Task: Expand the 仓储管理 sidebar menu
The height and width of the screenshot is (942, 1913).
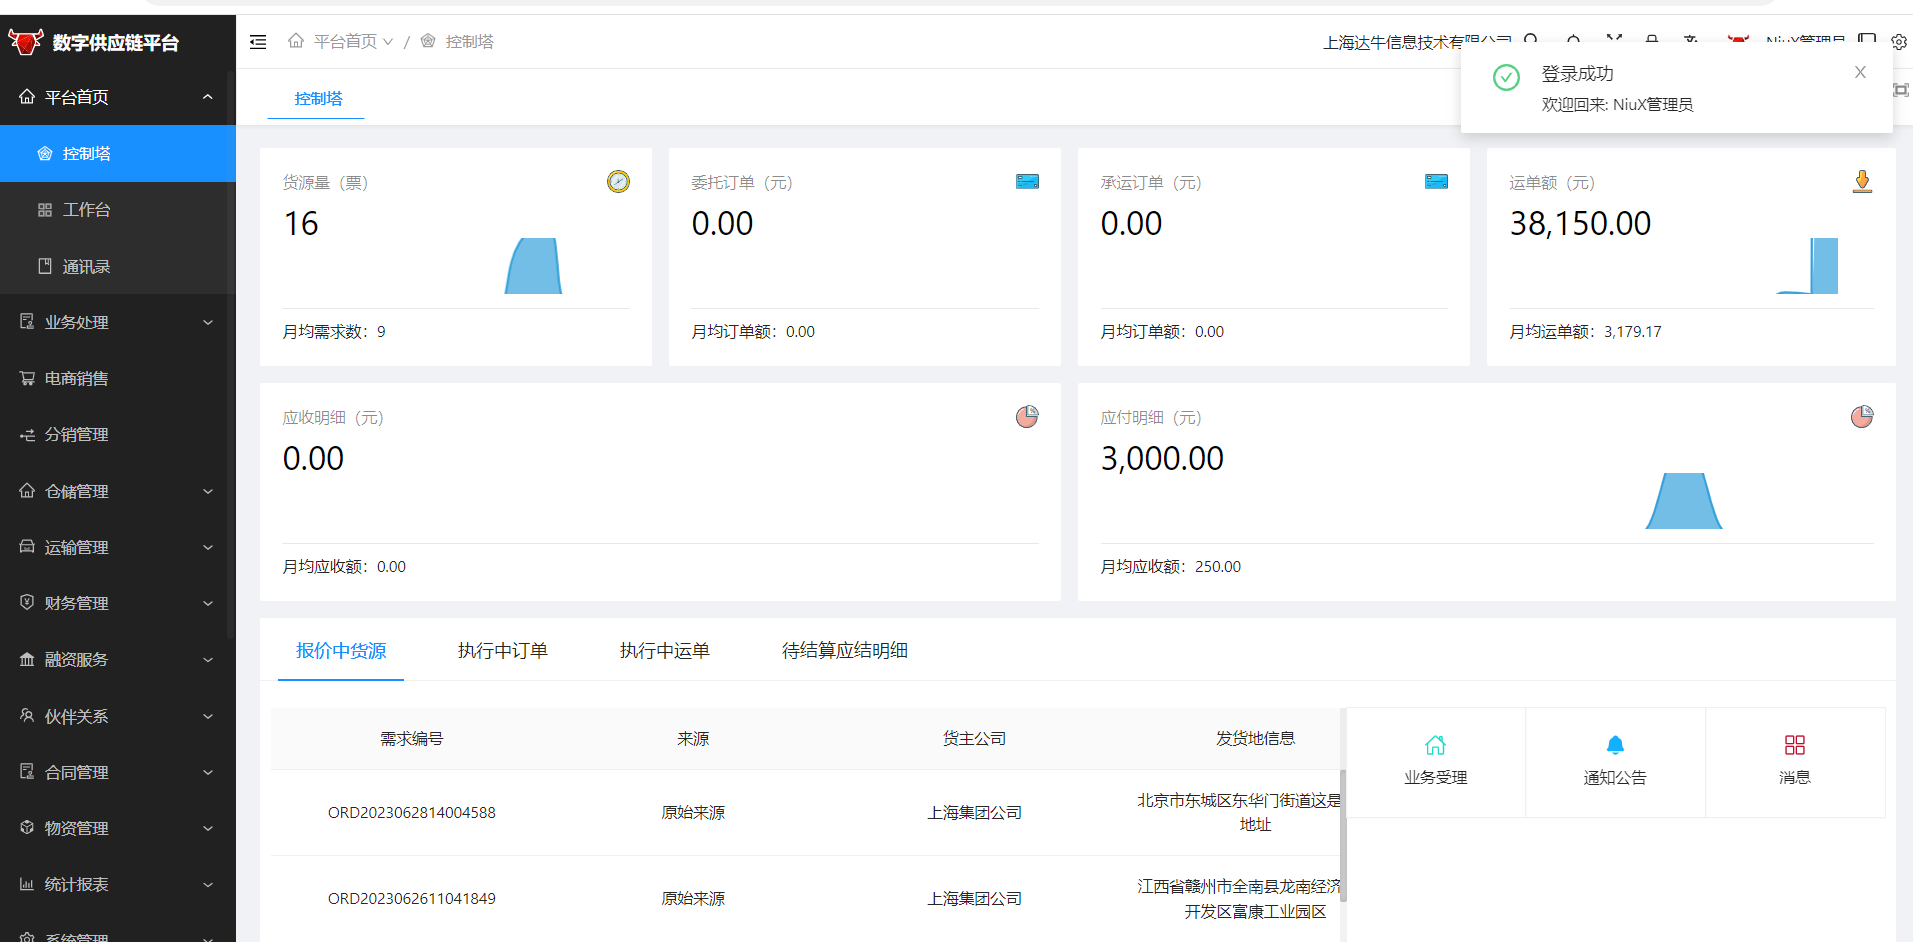Action: [x=118, y=491]
